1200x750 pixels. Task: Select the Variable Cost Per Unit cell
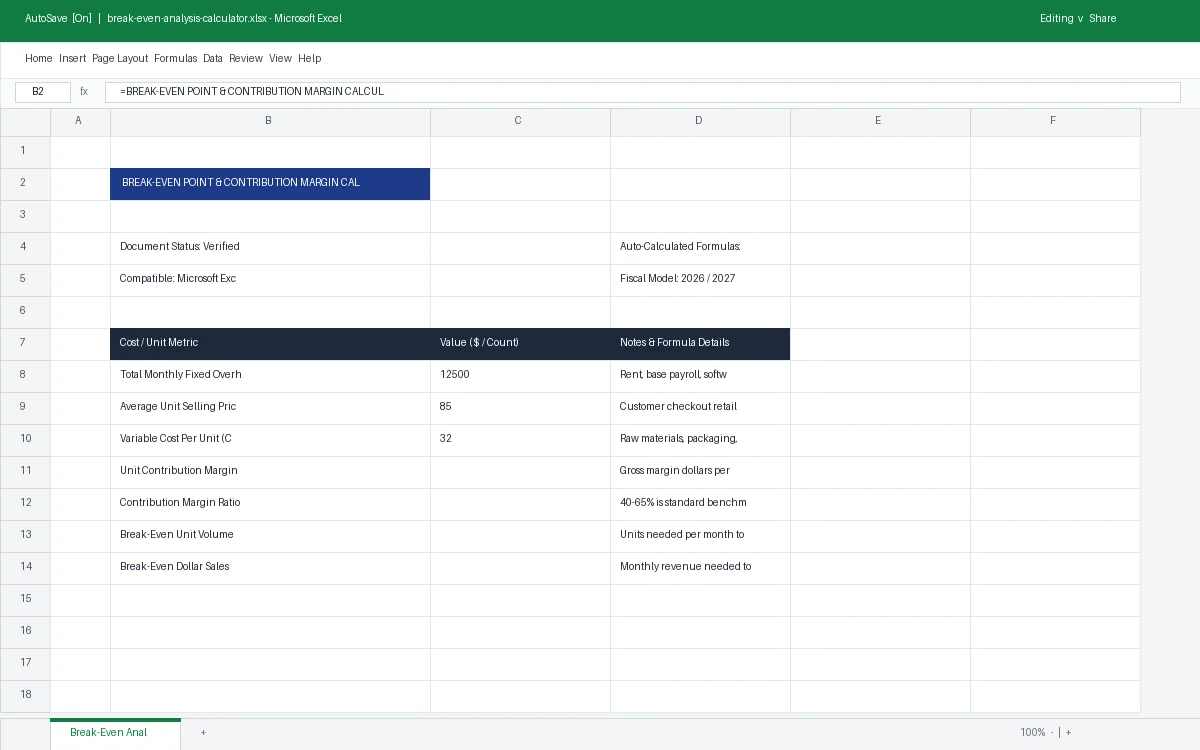pyautogui.click(x=270, y=439)
